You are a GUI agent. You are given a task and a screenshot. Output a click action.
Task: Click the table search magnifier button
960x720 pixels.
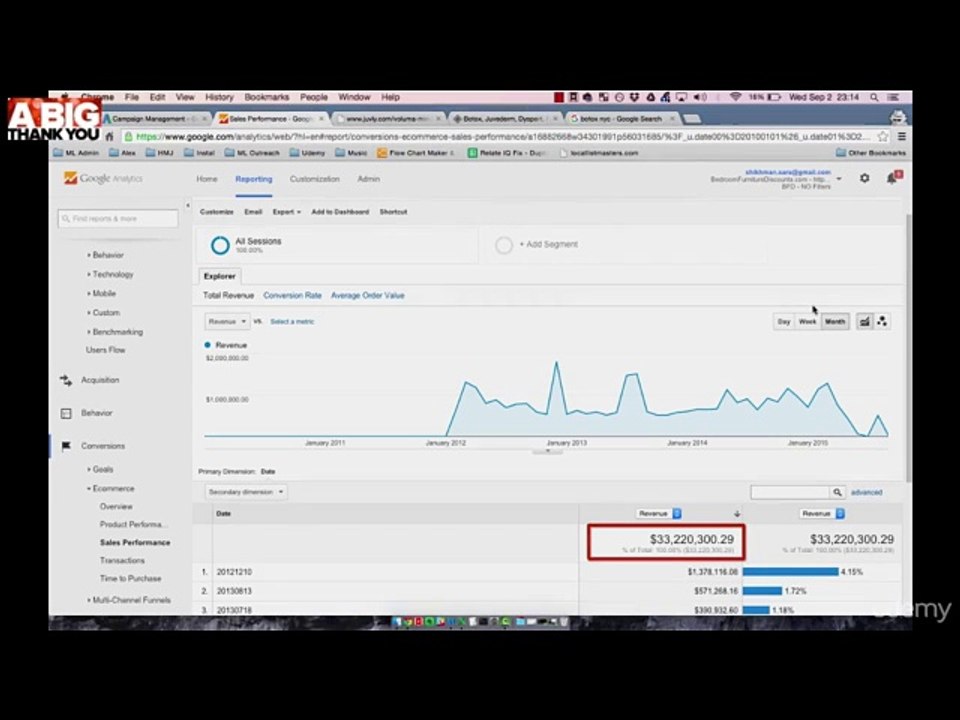click(837, 492)
